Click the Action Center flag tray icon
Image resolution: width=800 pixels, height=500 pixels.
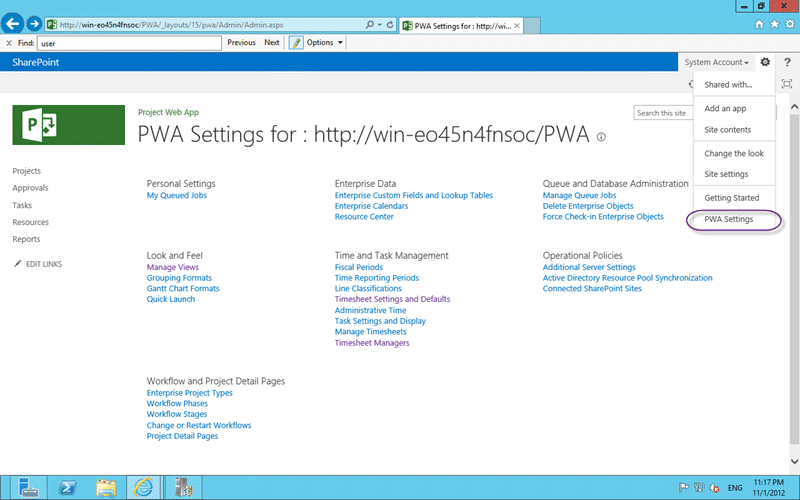pyautogui.click(x=684, y=487)
